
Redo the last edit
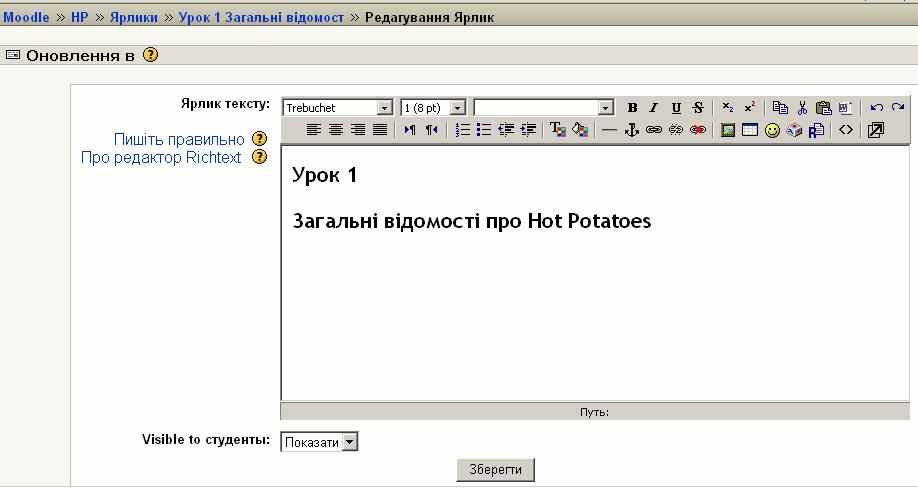coord(898,108)
